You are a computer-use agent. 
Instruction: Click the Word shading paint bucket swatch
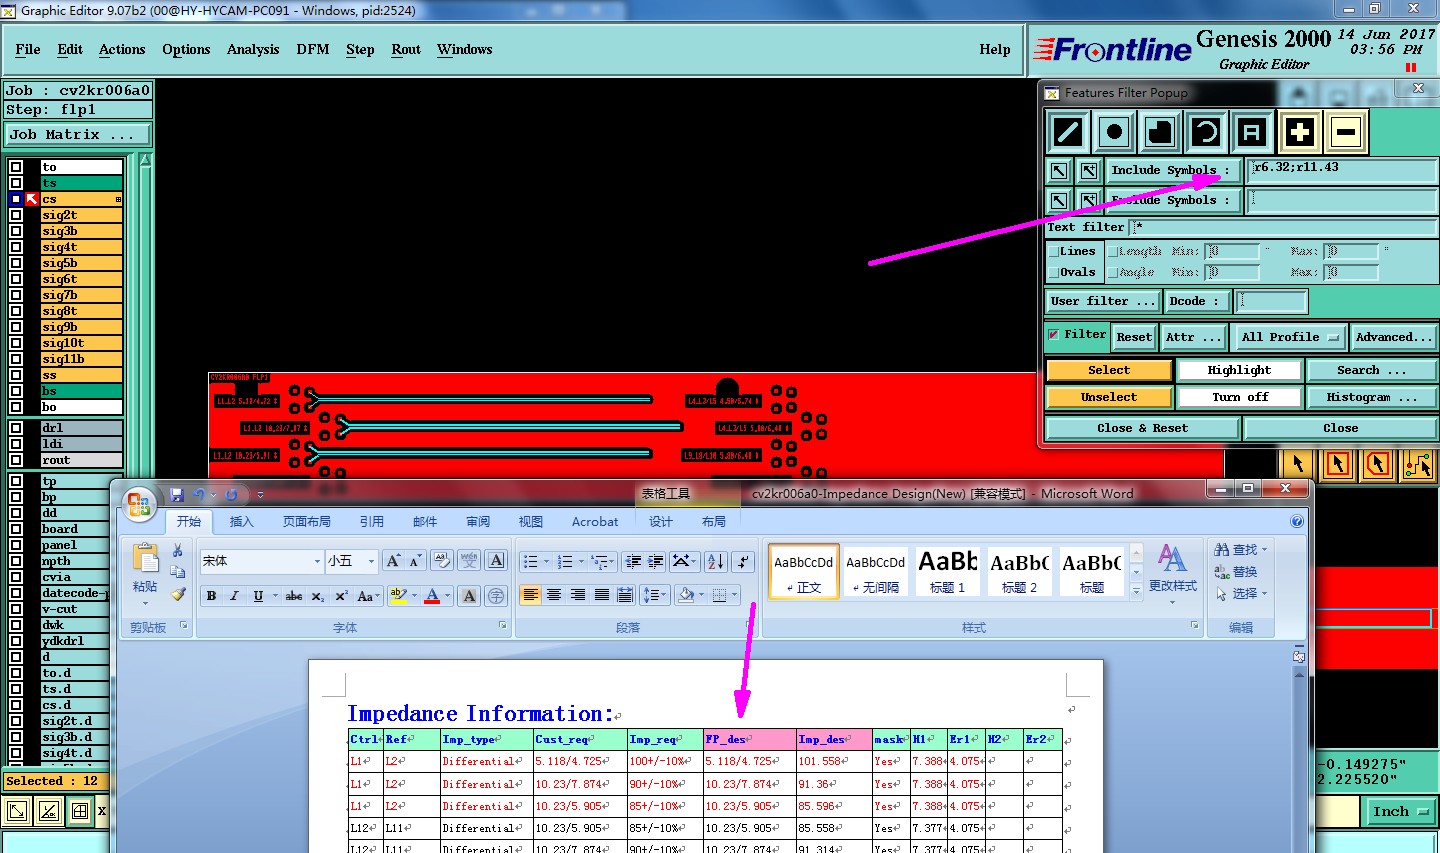click(x=686, y=595)
